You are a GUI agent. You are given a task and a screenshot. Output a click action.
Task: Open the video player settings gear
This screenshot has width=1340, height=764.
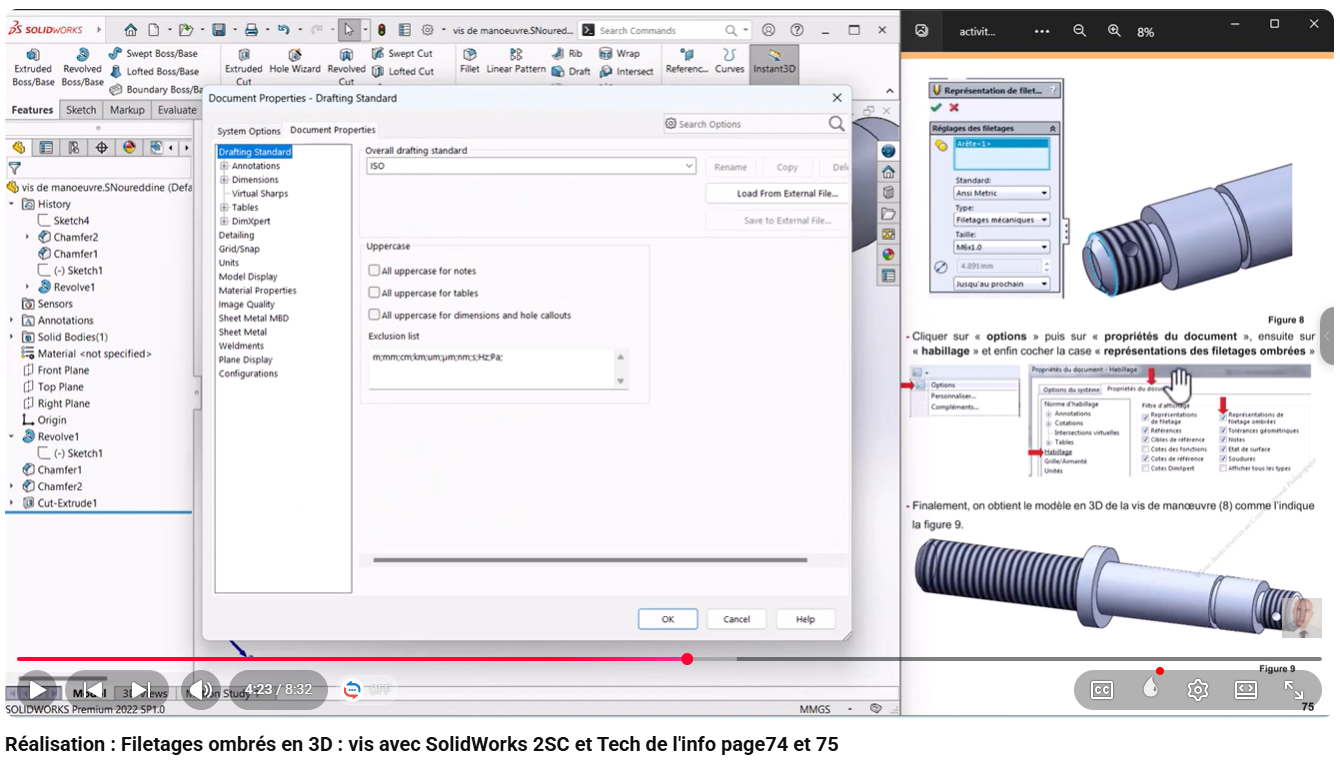point(1198,690)
